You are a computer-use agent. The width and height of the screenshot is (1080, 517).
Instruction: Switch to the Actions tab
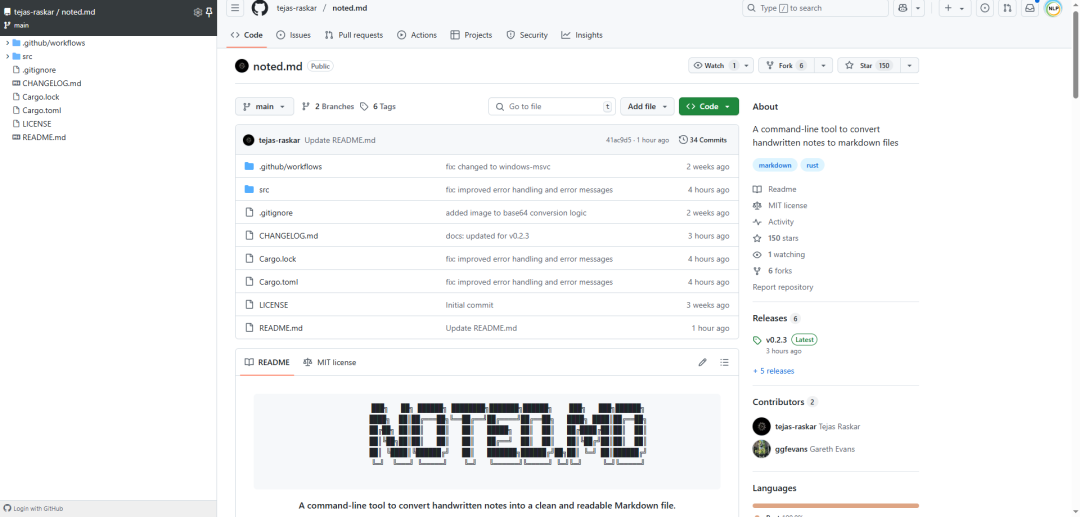(417, 35)
